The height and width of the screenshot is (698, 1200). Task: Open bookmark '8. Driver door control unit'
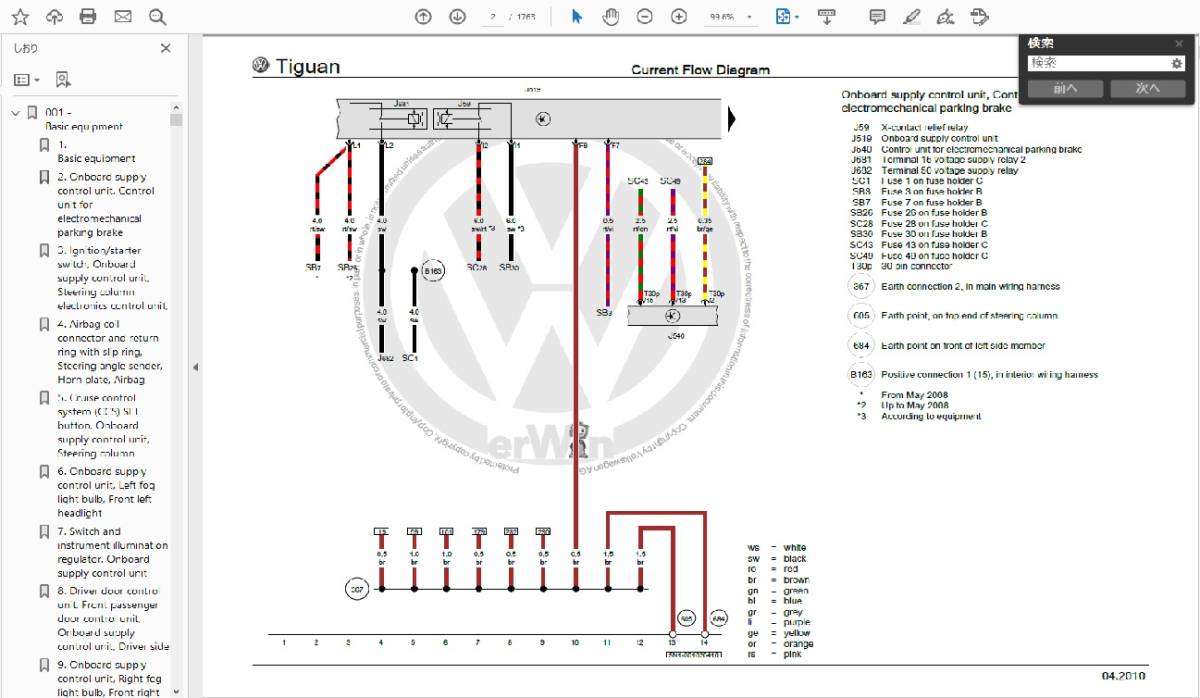click(113, 619)
